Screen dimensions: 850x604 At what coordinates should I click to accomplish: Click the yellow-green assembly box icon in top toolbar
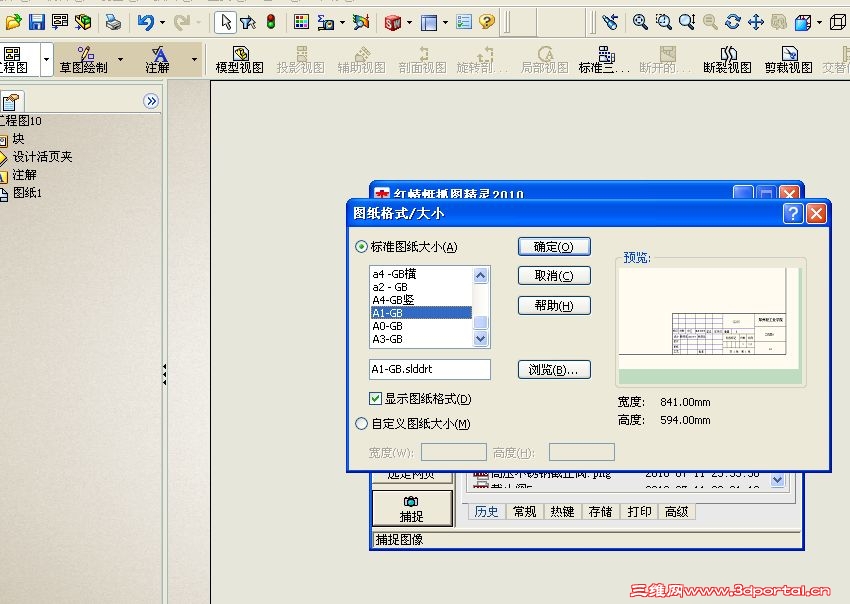(x=83, y=22)
